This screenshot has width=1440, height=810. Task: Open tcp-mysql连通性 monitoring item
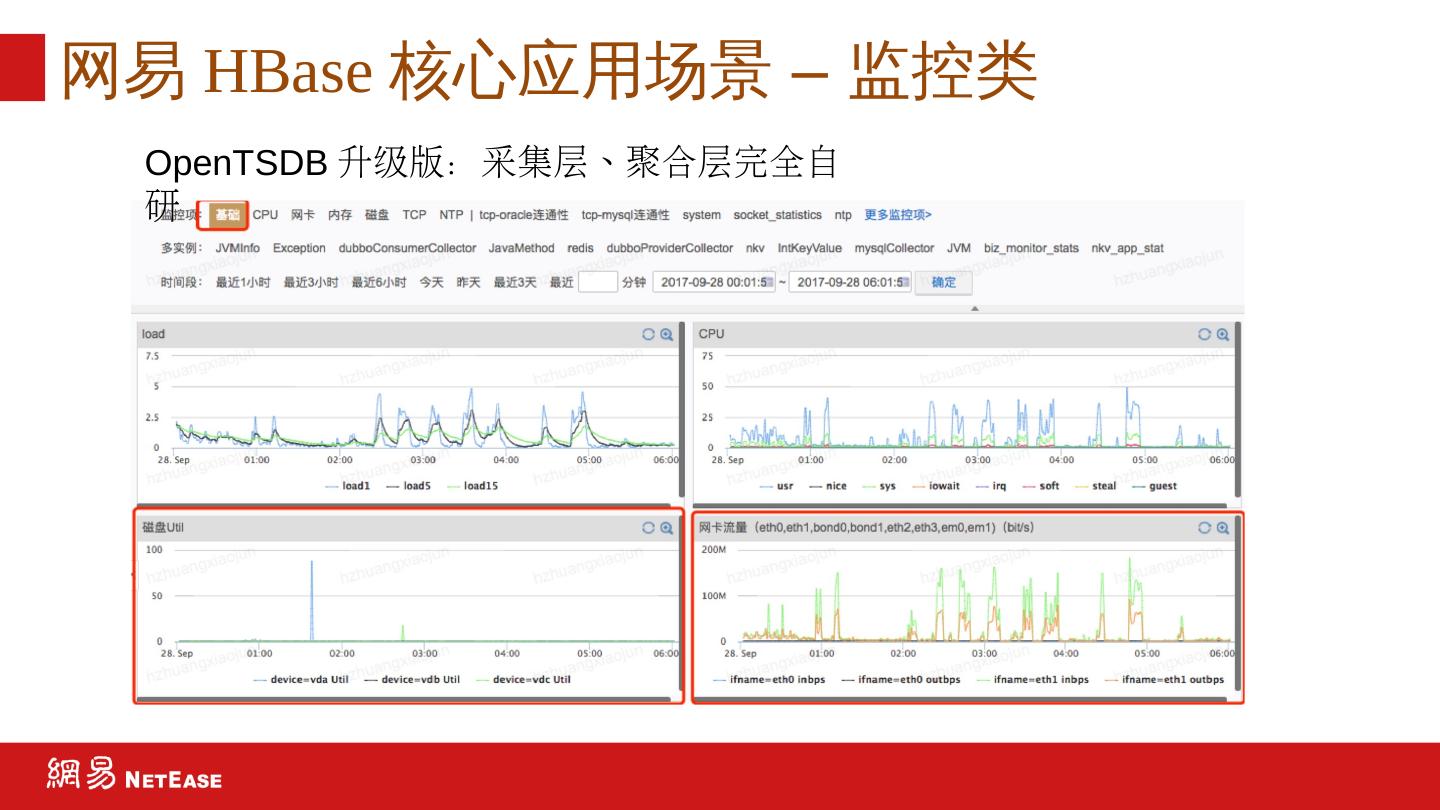tap(626, 215)
